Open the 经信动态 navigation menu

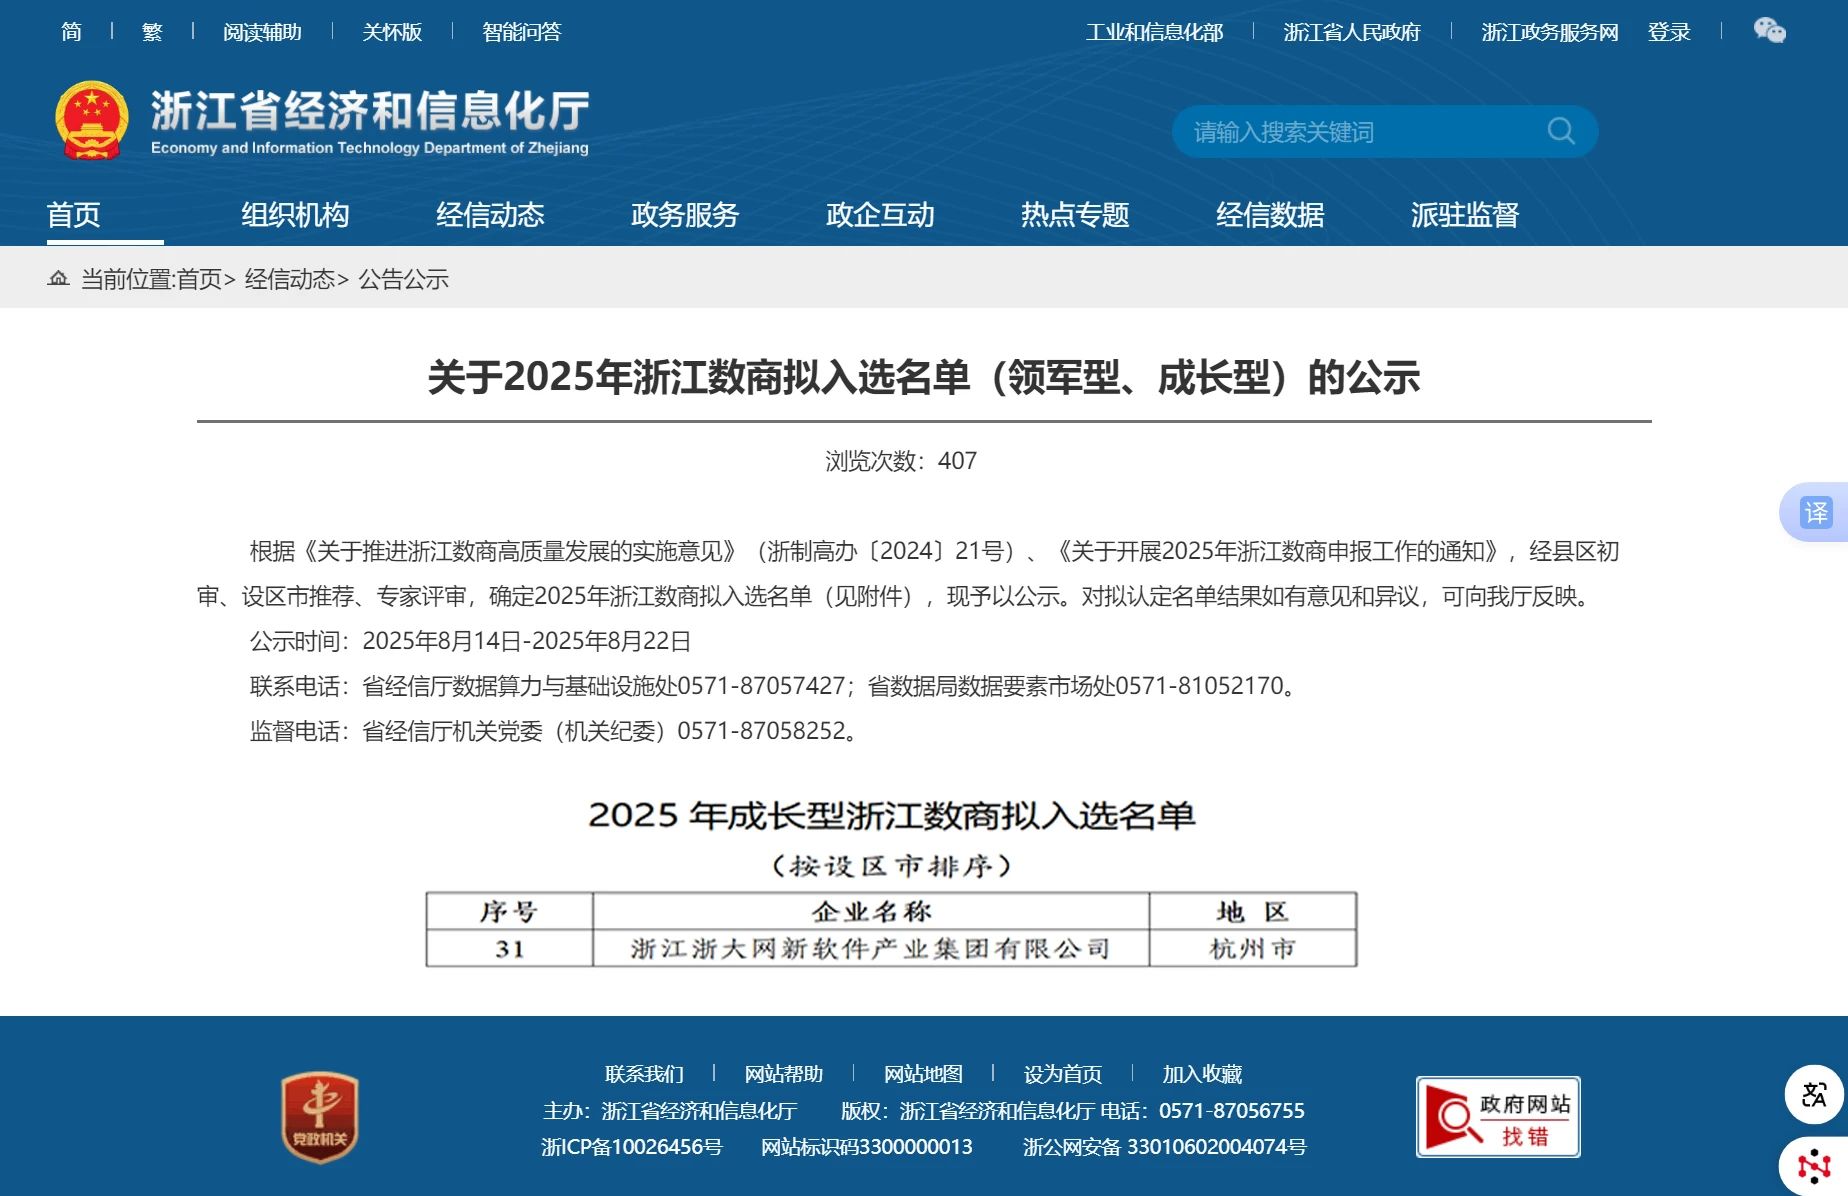click(x=490, y=215)
